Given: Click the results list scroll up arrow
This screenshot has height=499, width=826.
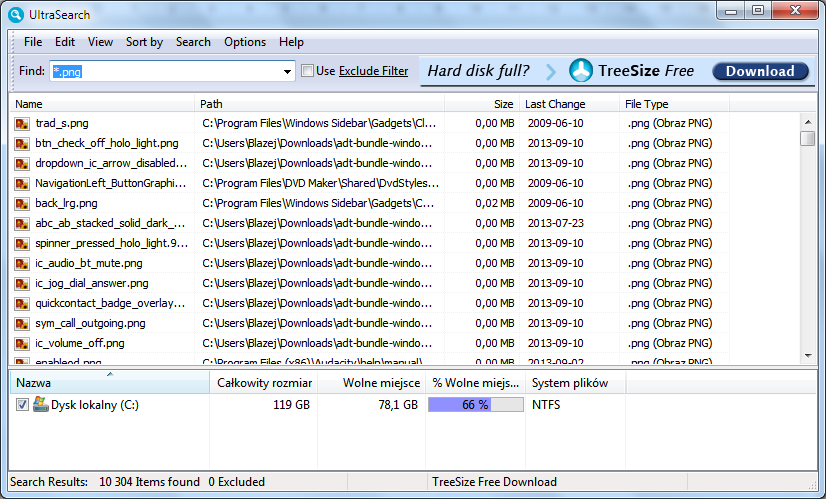Looking at the screenshot, I should coord(808,122).
